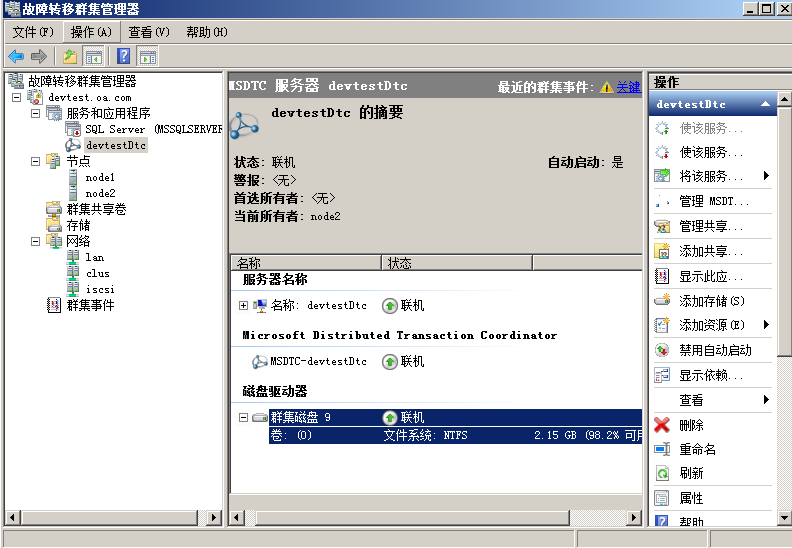Click the 属性 properties icon

click(x=662, y=498)
